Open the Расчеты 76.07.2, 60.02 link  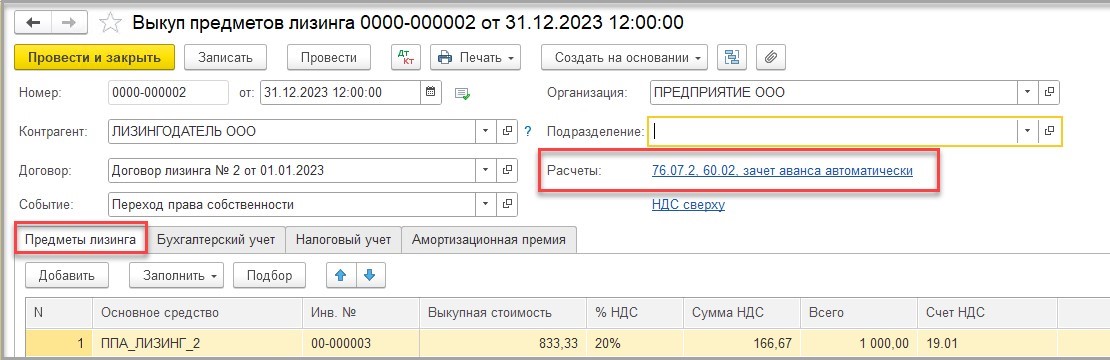tap(782, 170)
